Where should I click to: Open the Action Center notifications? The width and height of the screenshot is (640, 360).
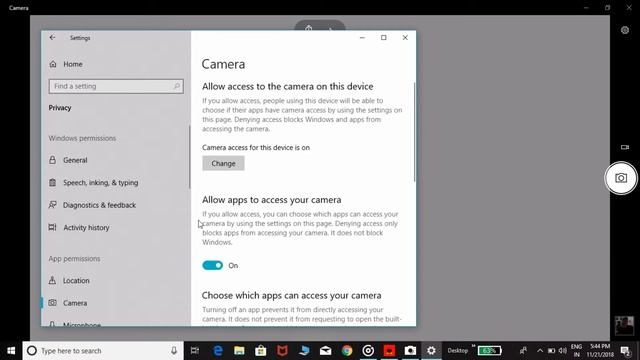626,351
